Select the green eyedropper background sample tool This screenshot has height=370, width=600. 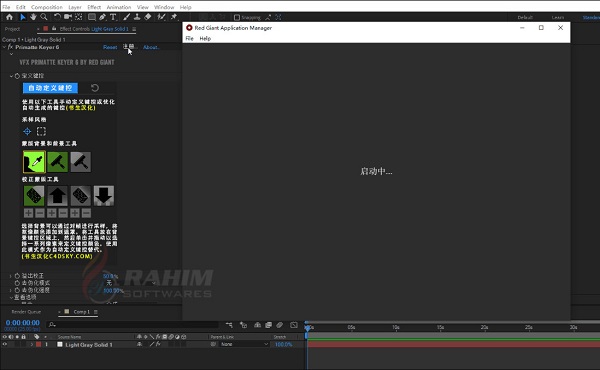[x=34, y=161]
